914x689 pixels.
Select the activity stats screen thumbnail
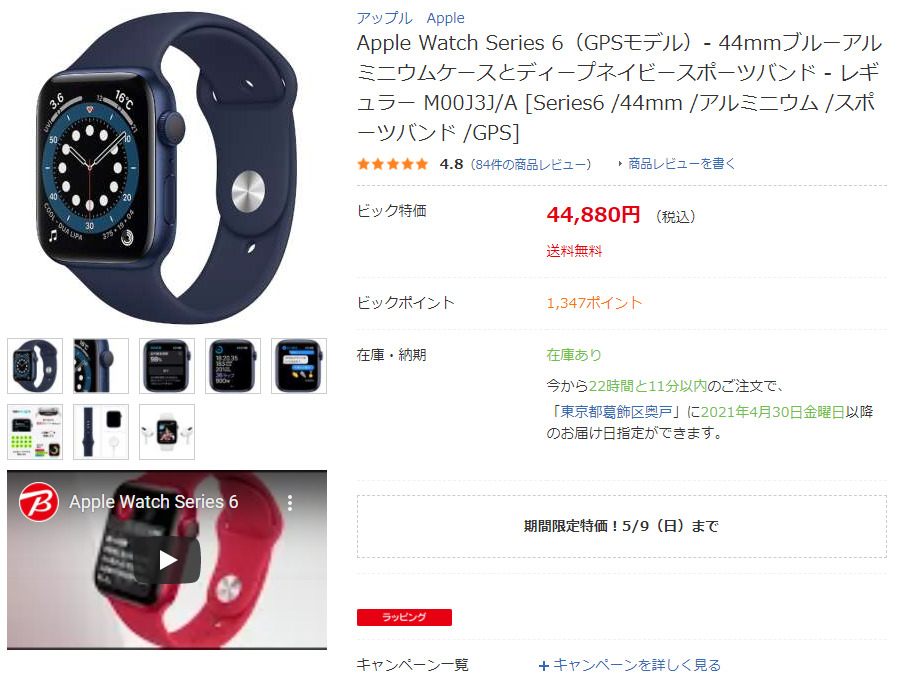point(233,365)
